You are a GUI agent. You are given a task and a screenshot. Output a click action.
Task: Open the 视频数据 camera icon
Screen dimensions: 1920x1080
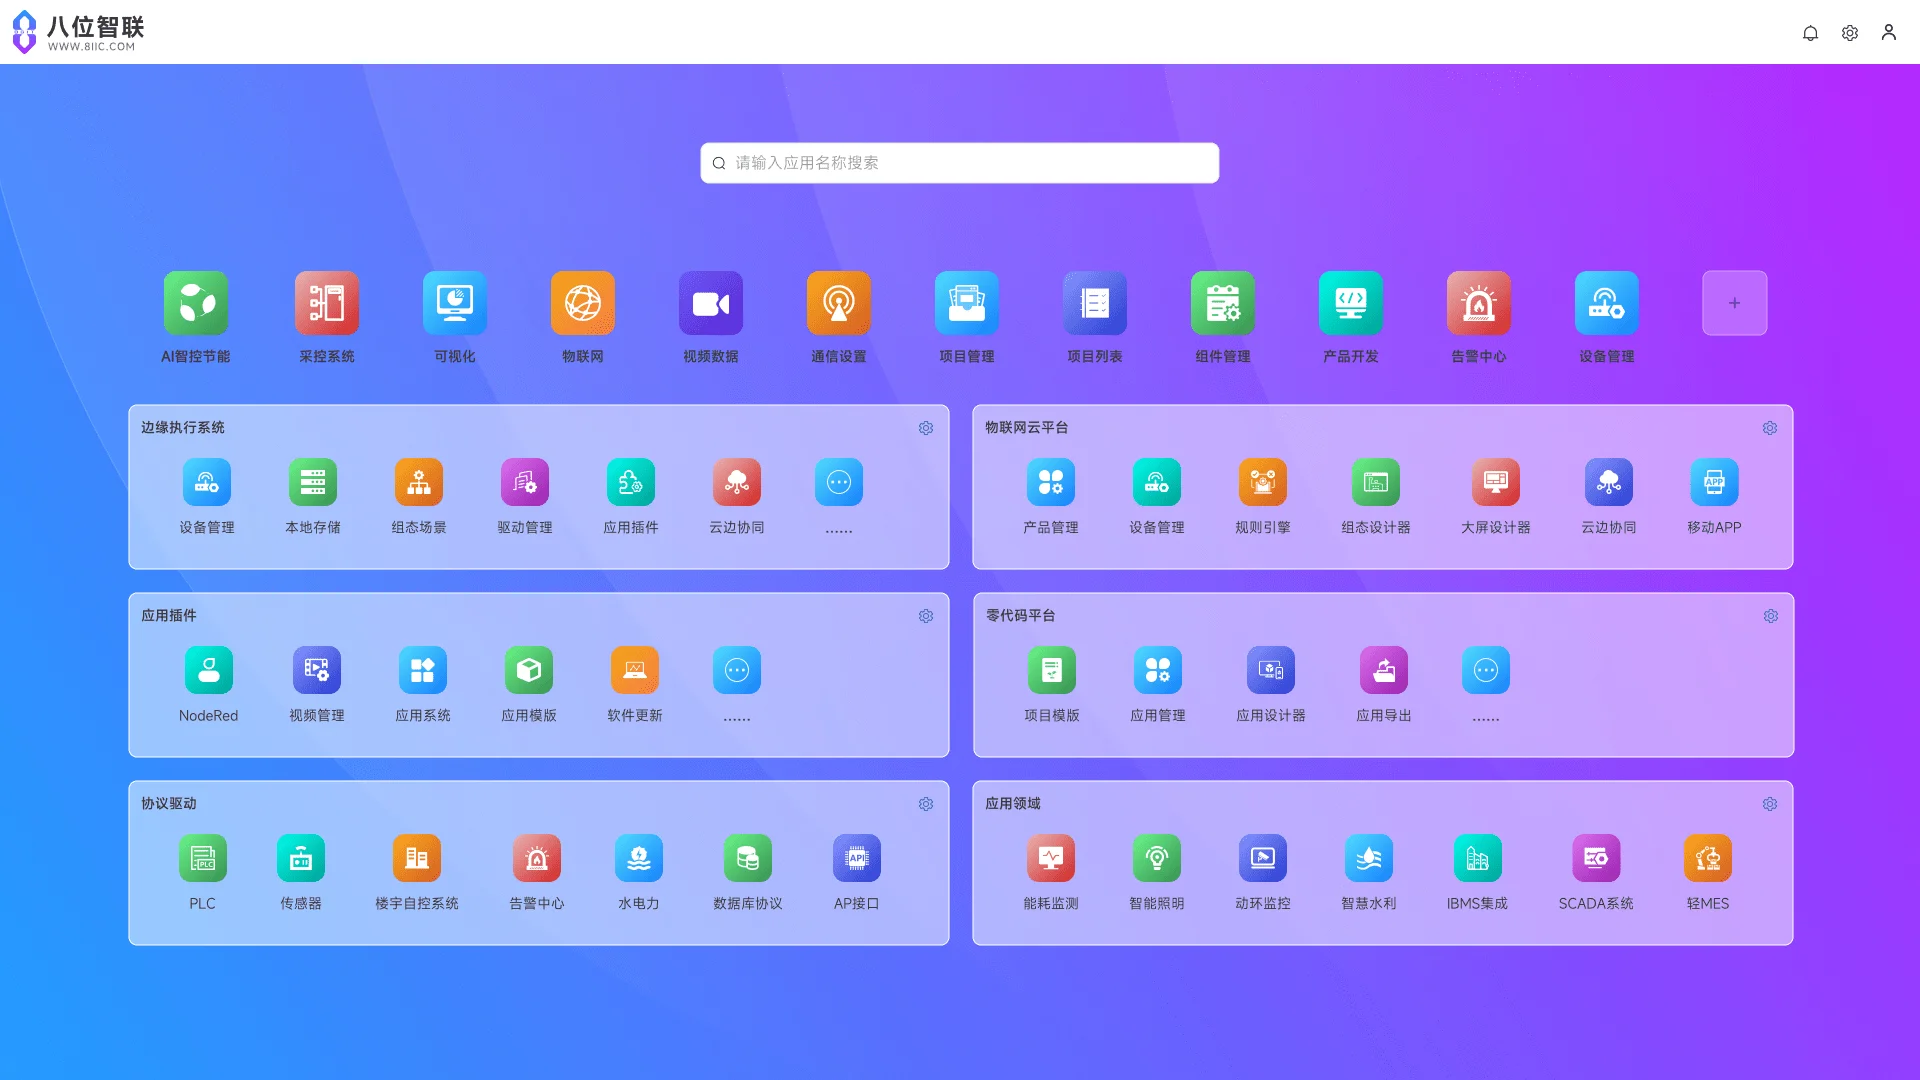coord(711,303)
